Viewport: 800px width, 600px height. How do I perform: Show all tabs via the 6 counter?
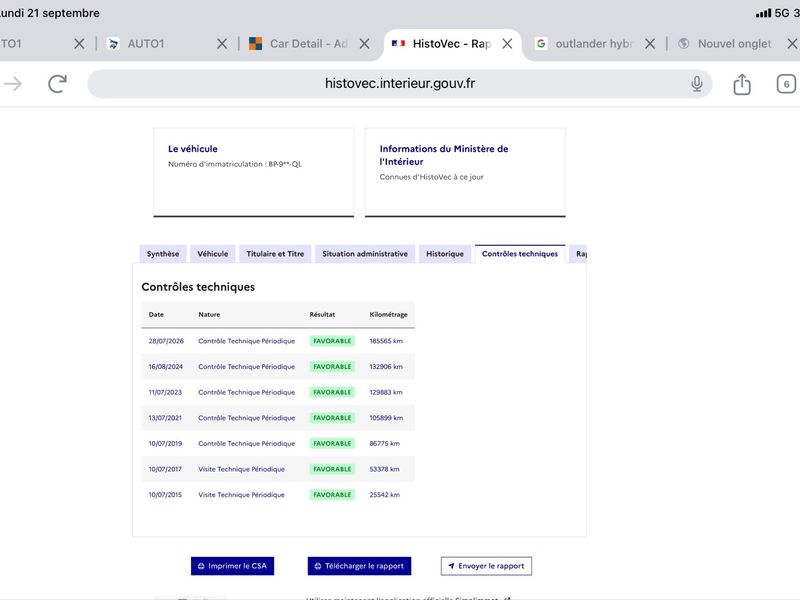[x=786, y=84]
